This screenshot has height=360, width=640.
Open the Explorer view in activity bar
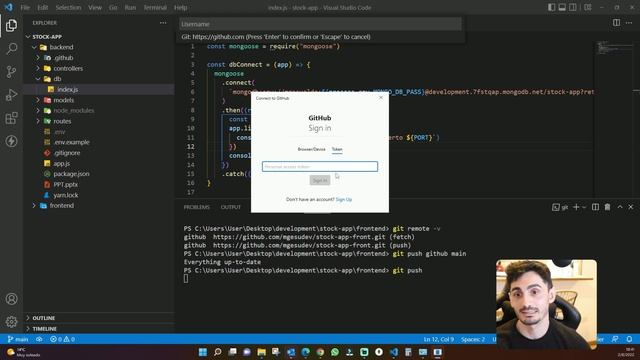pos(11,25)
